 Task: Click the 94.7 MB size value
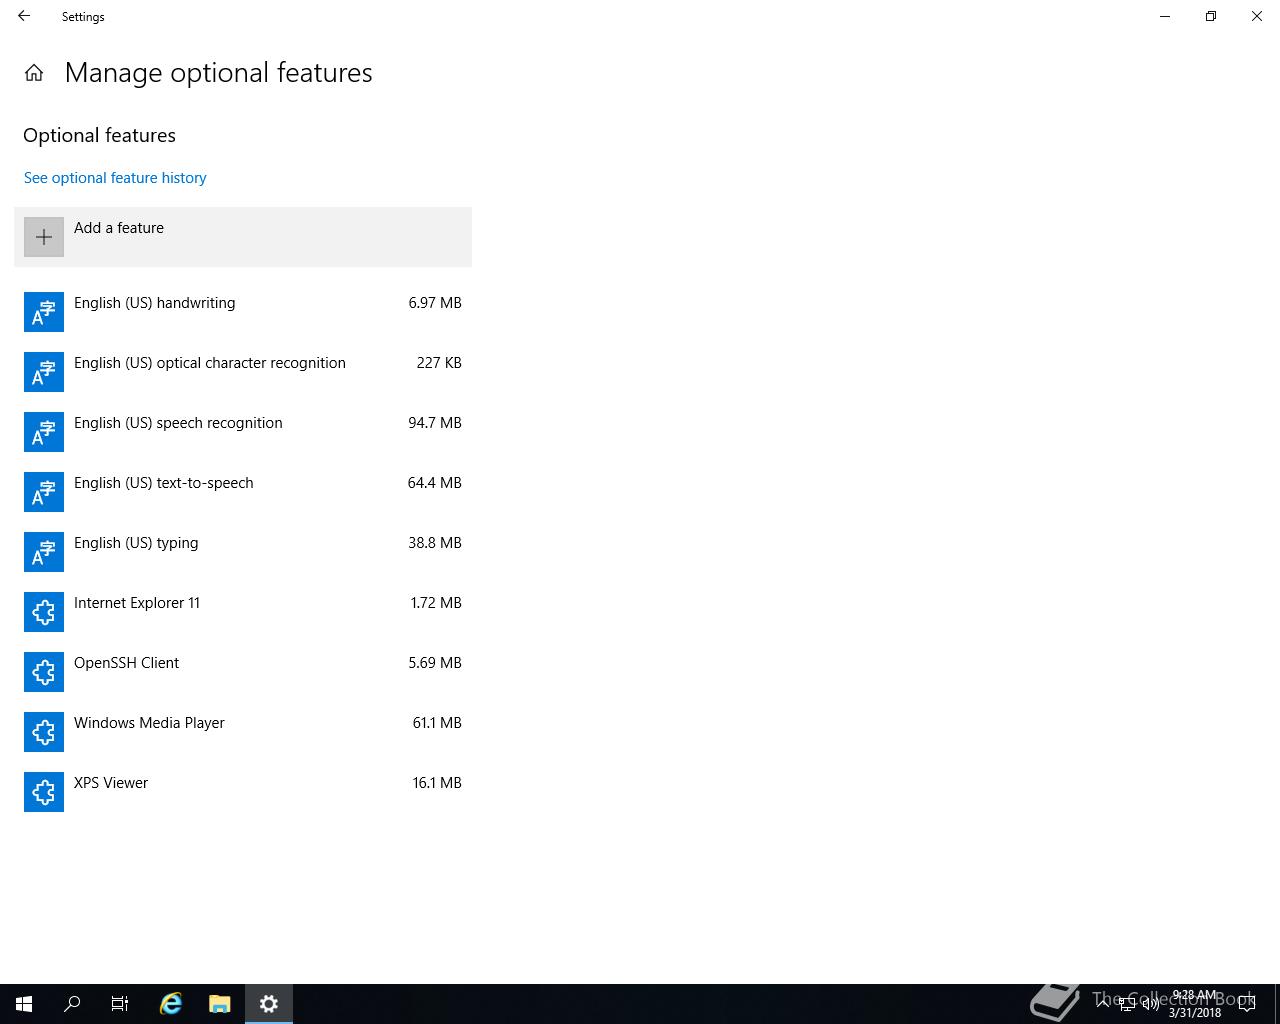click(435, 423)
